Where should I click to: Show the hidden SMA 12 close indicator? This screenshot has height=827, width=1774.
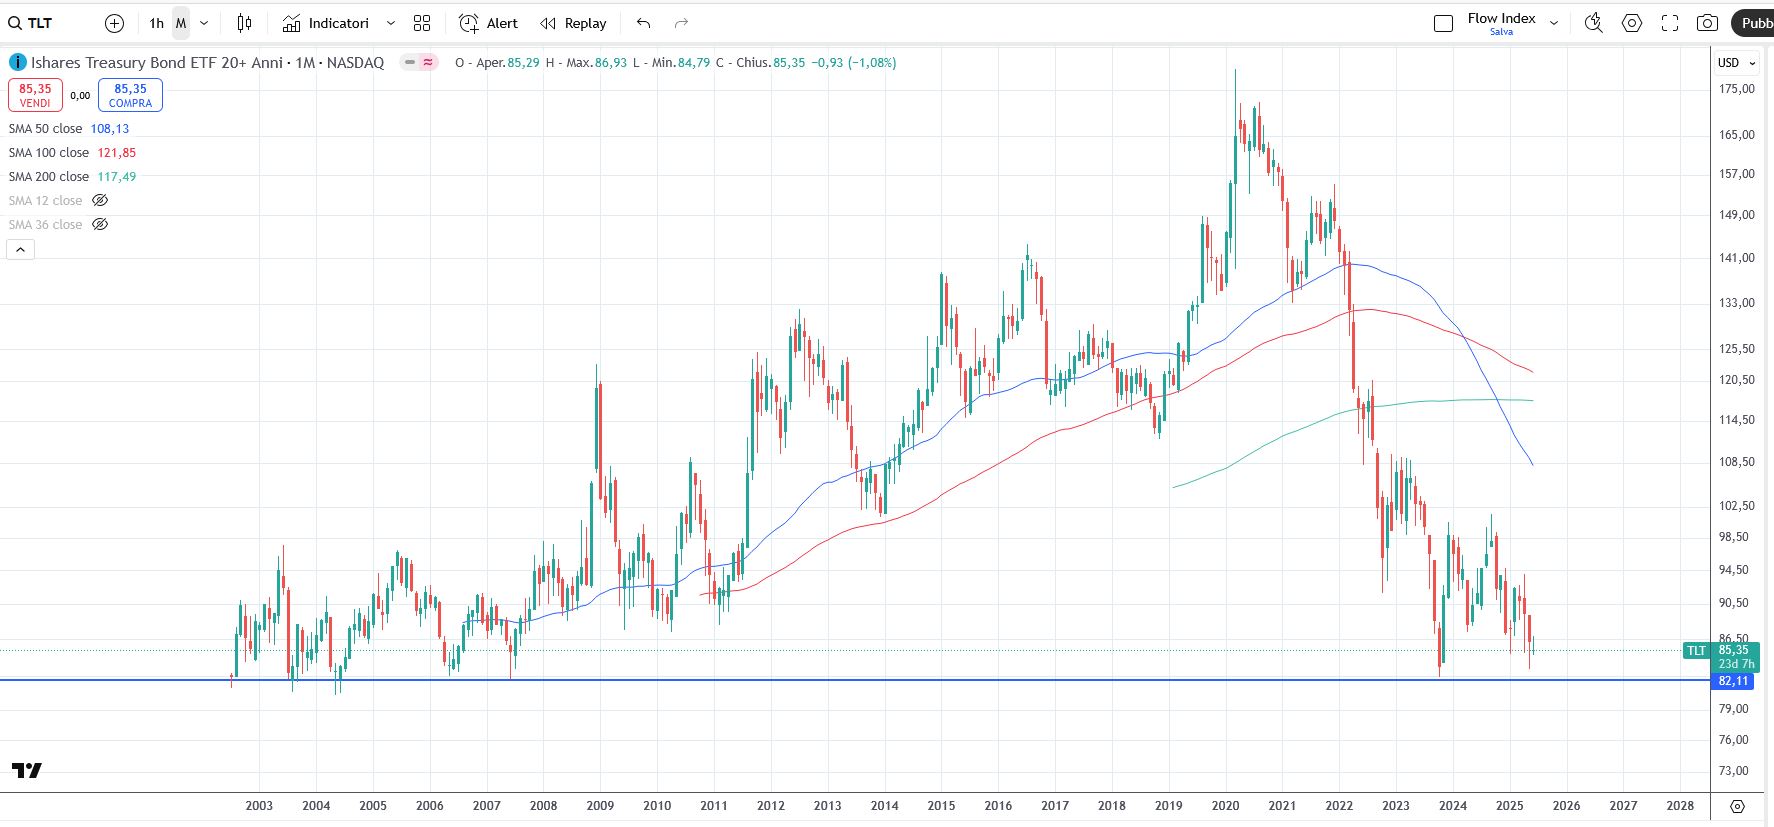pyautogui.click(x=100, y=200)
